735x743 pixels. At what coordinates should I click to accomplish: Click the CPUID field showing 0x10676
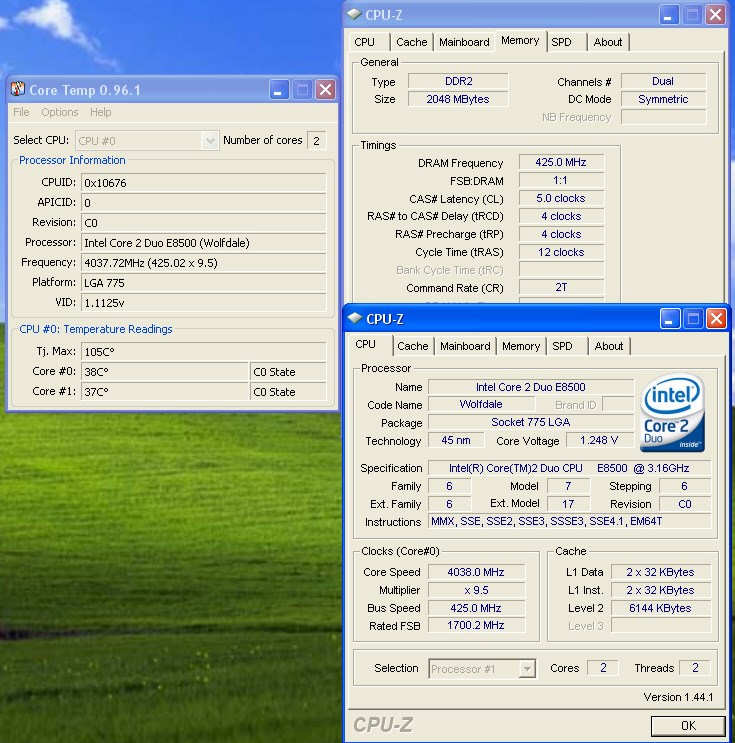point(204,183)
